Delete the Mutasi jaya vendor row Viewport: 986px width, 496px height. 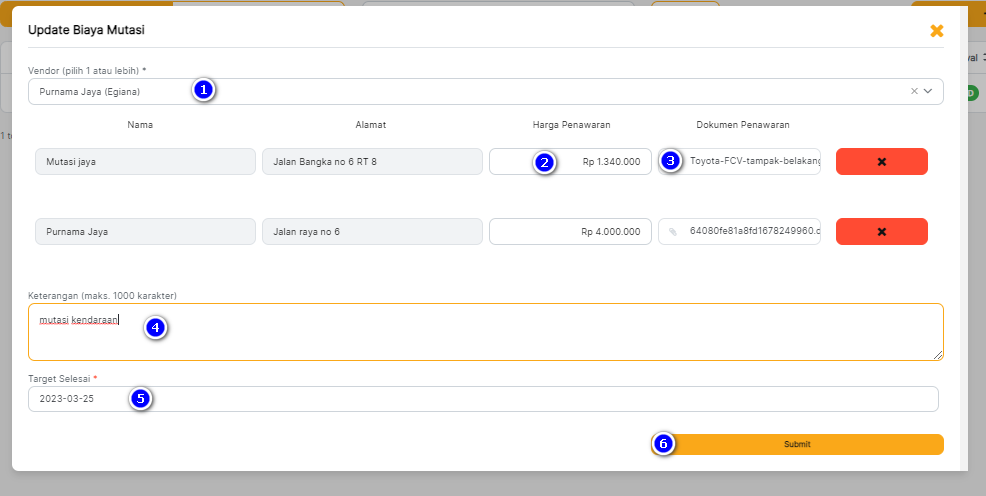point(881,162)
